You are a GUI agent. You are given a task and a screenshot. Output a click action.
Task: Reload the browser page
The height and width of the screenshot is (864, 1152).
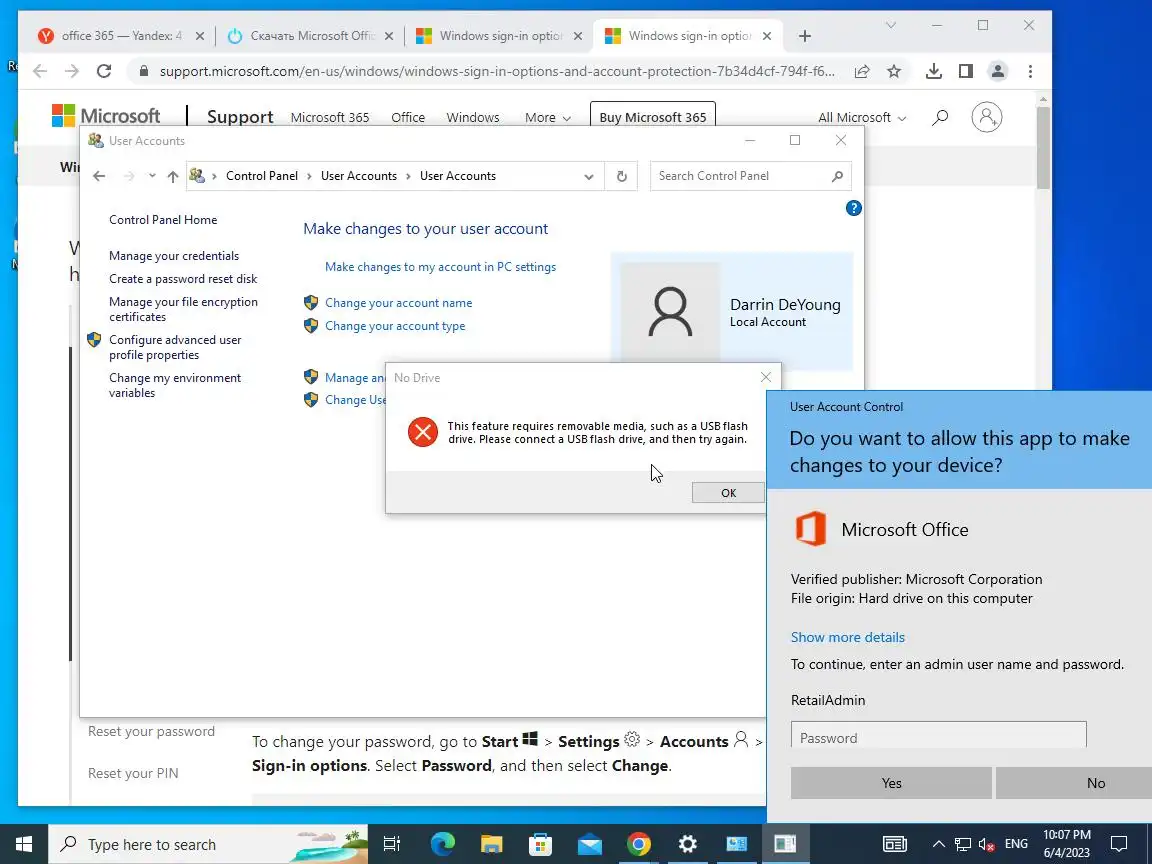pyautogui.click(x=104, y=71)
